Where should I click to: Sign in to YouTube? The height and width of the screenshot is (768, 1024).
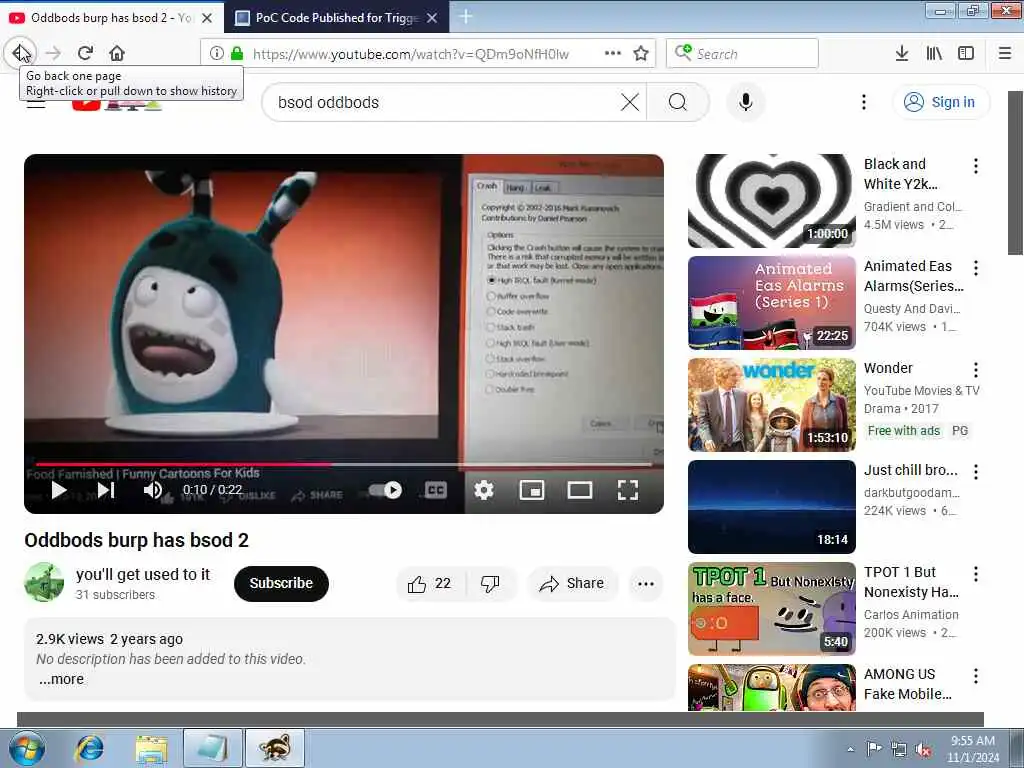(x=941, y=102)
